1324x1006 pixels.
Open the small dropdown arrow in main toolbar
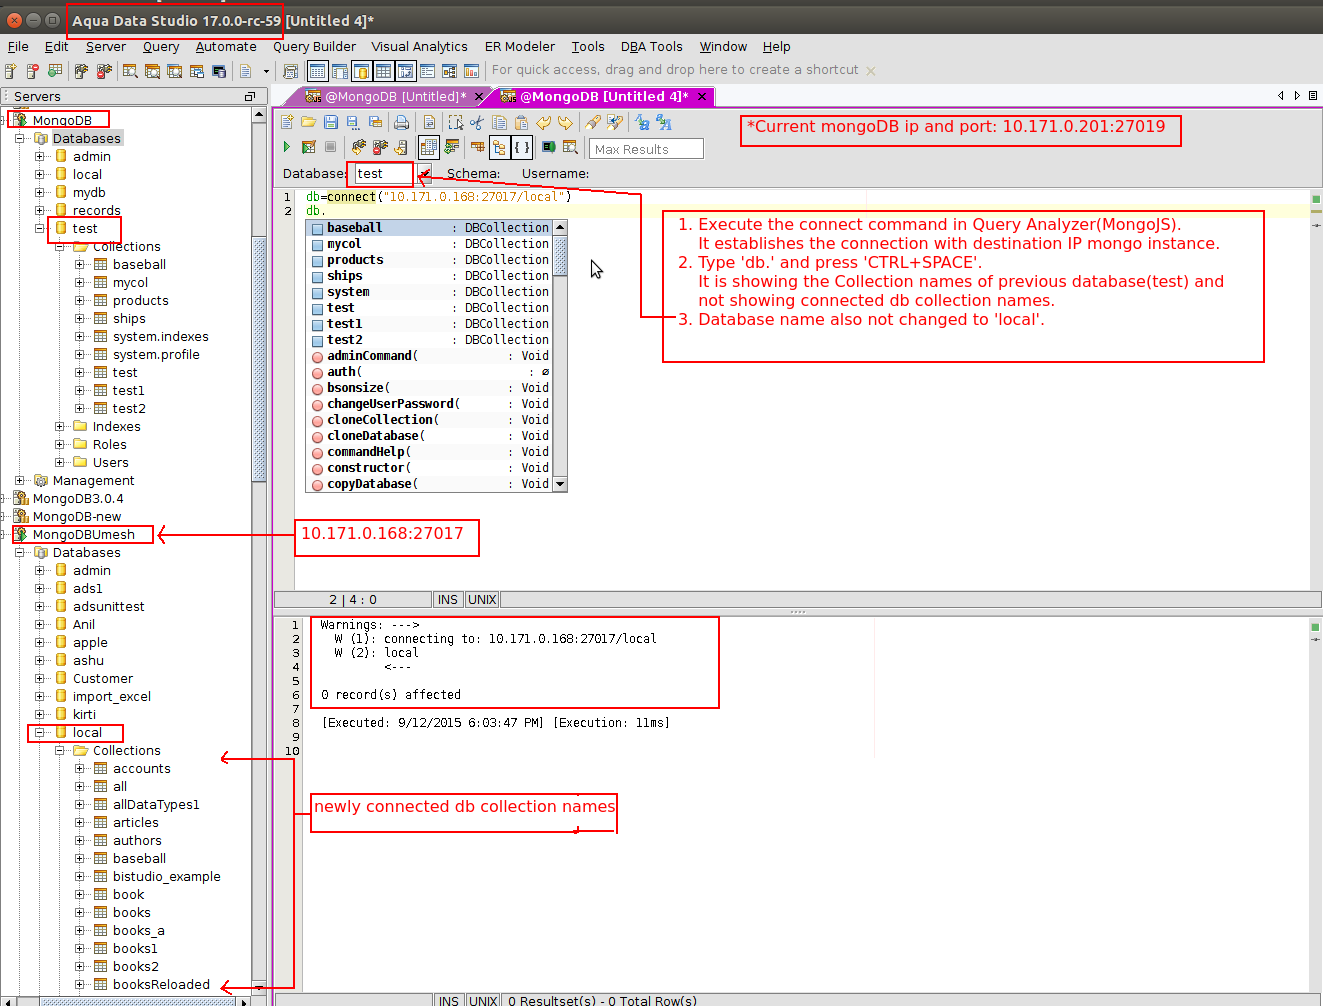click(266, 71)
